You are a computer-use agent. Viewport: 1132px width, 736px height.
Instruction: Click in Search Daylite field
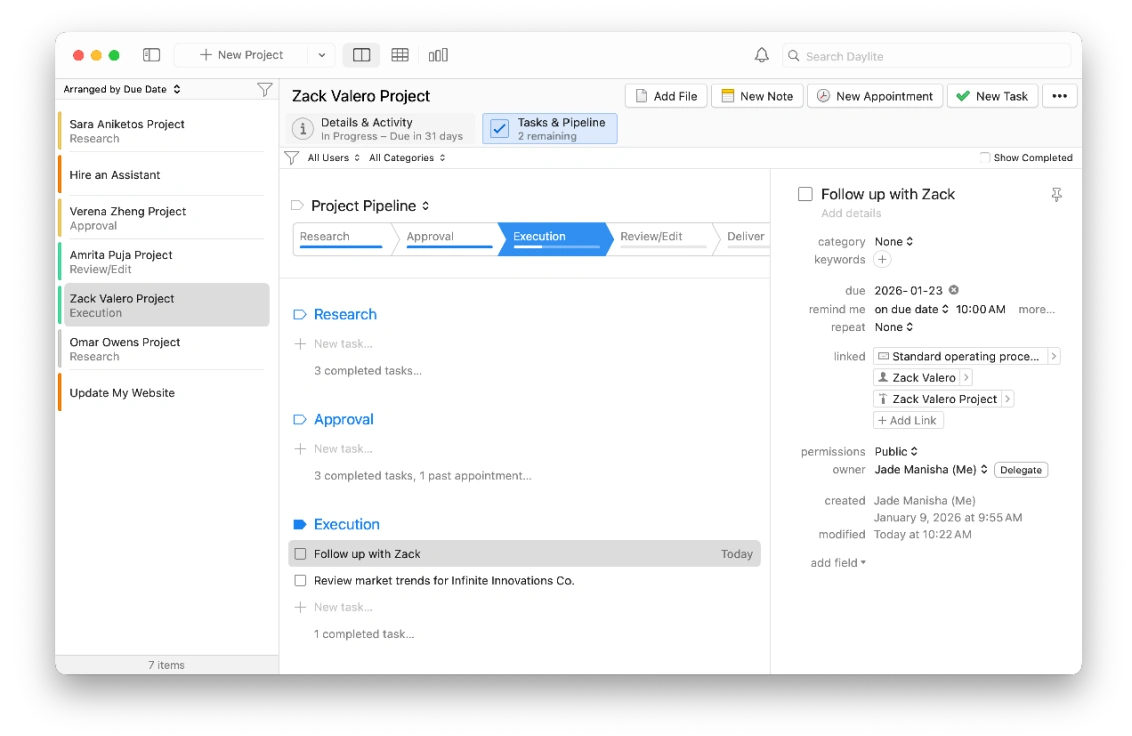click(x=926, y=56)
